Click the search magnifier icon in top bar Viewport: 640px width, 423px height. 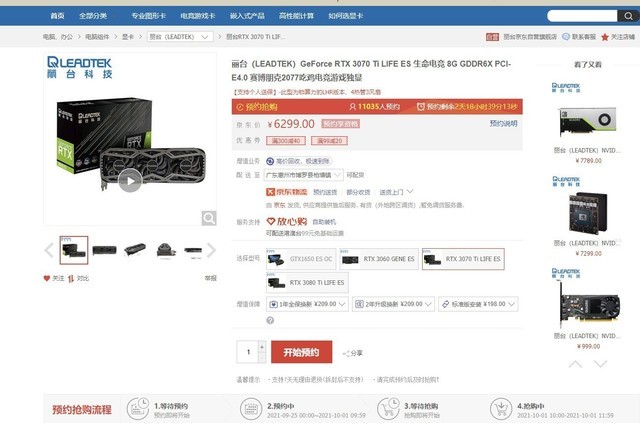click(628, 16)
